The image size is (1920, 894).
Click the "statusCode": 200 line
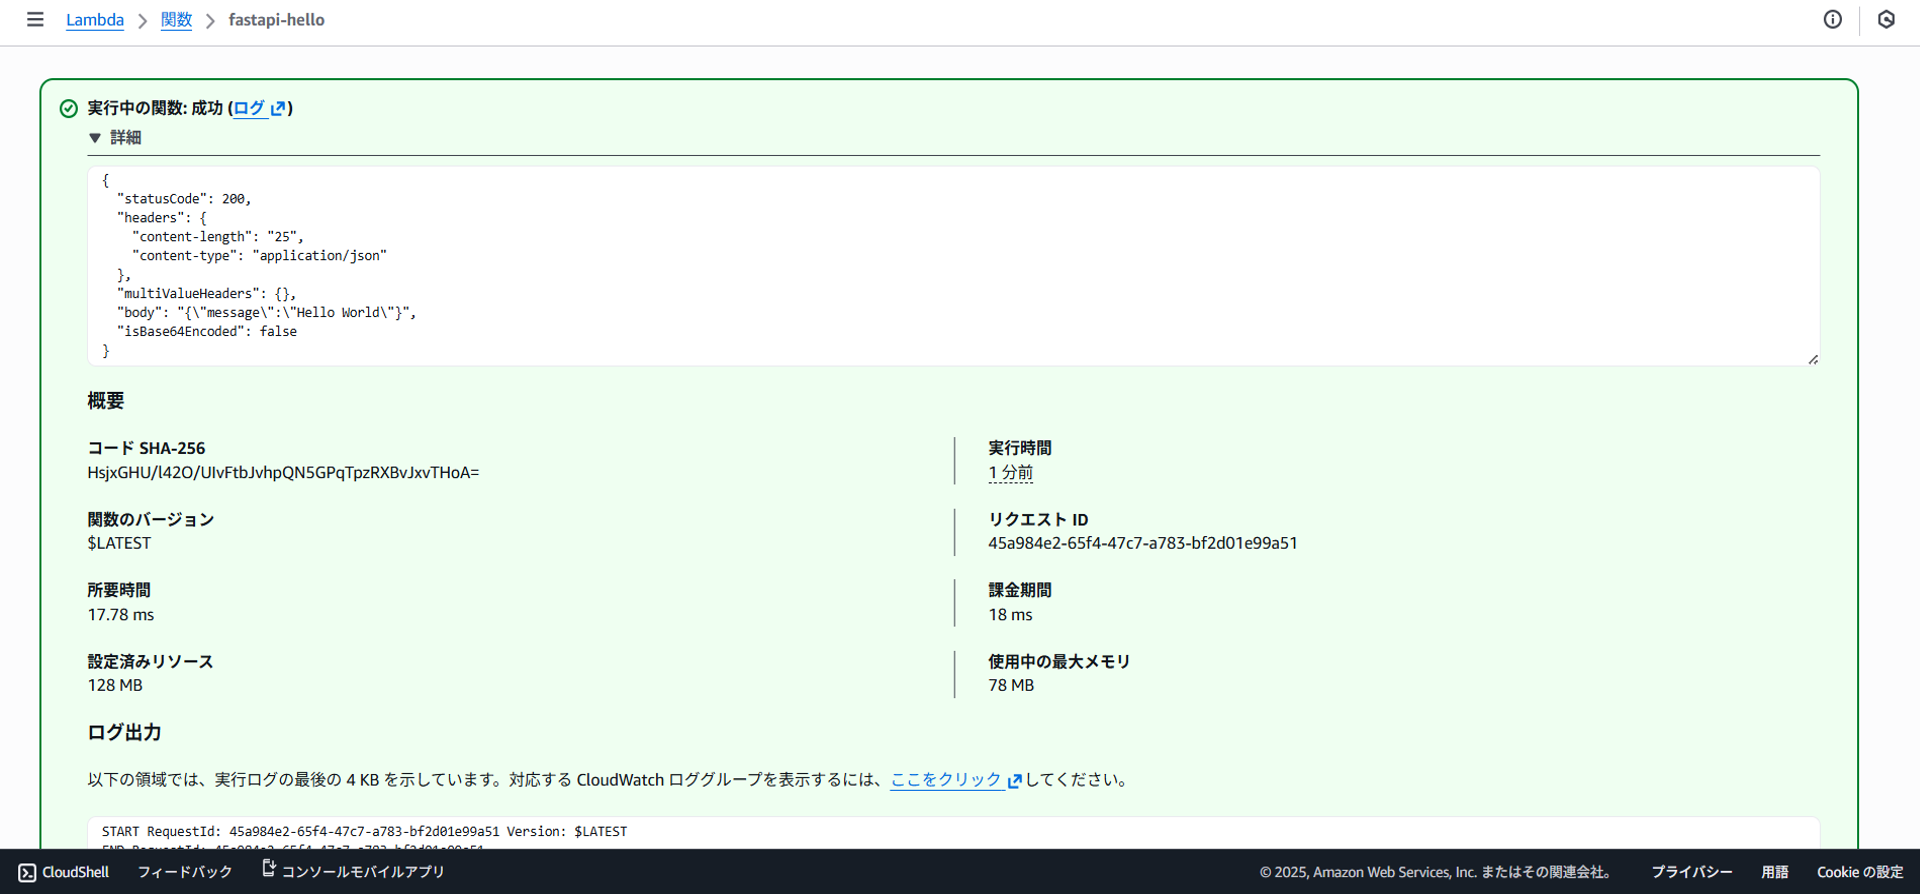pos(184,199)
